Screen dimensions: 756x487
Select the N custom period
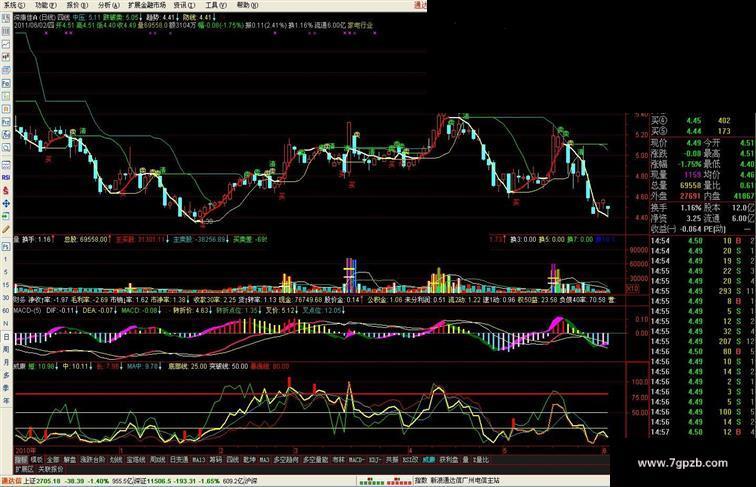tap(6, 323)
